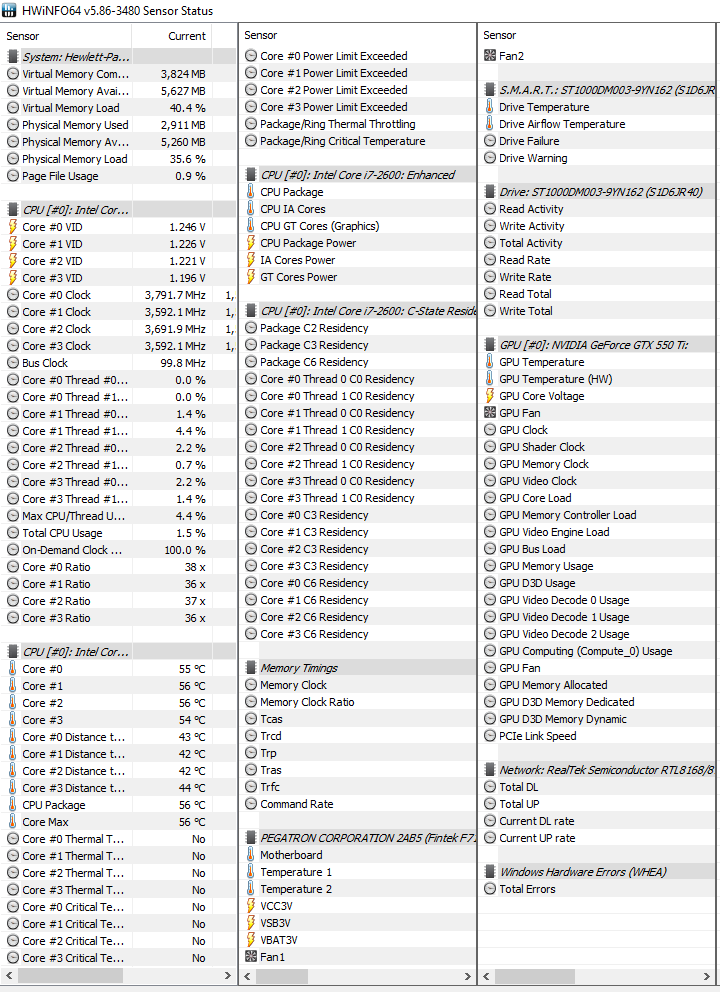Select Package C6 Residency row
Screen dimensions: 720x992
coord(358,362)
